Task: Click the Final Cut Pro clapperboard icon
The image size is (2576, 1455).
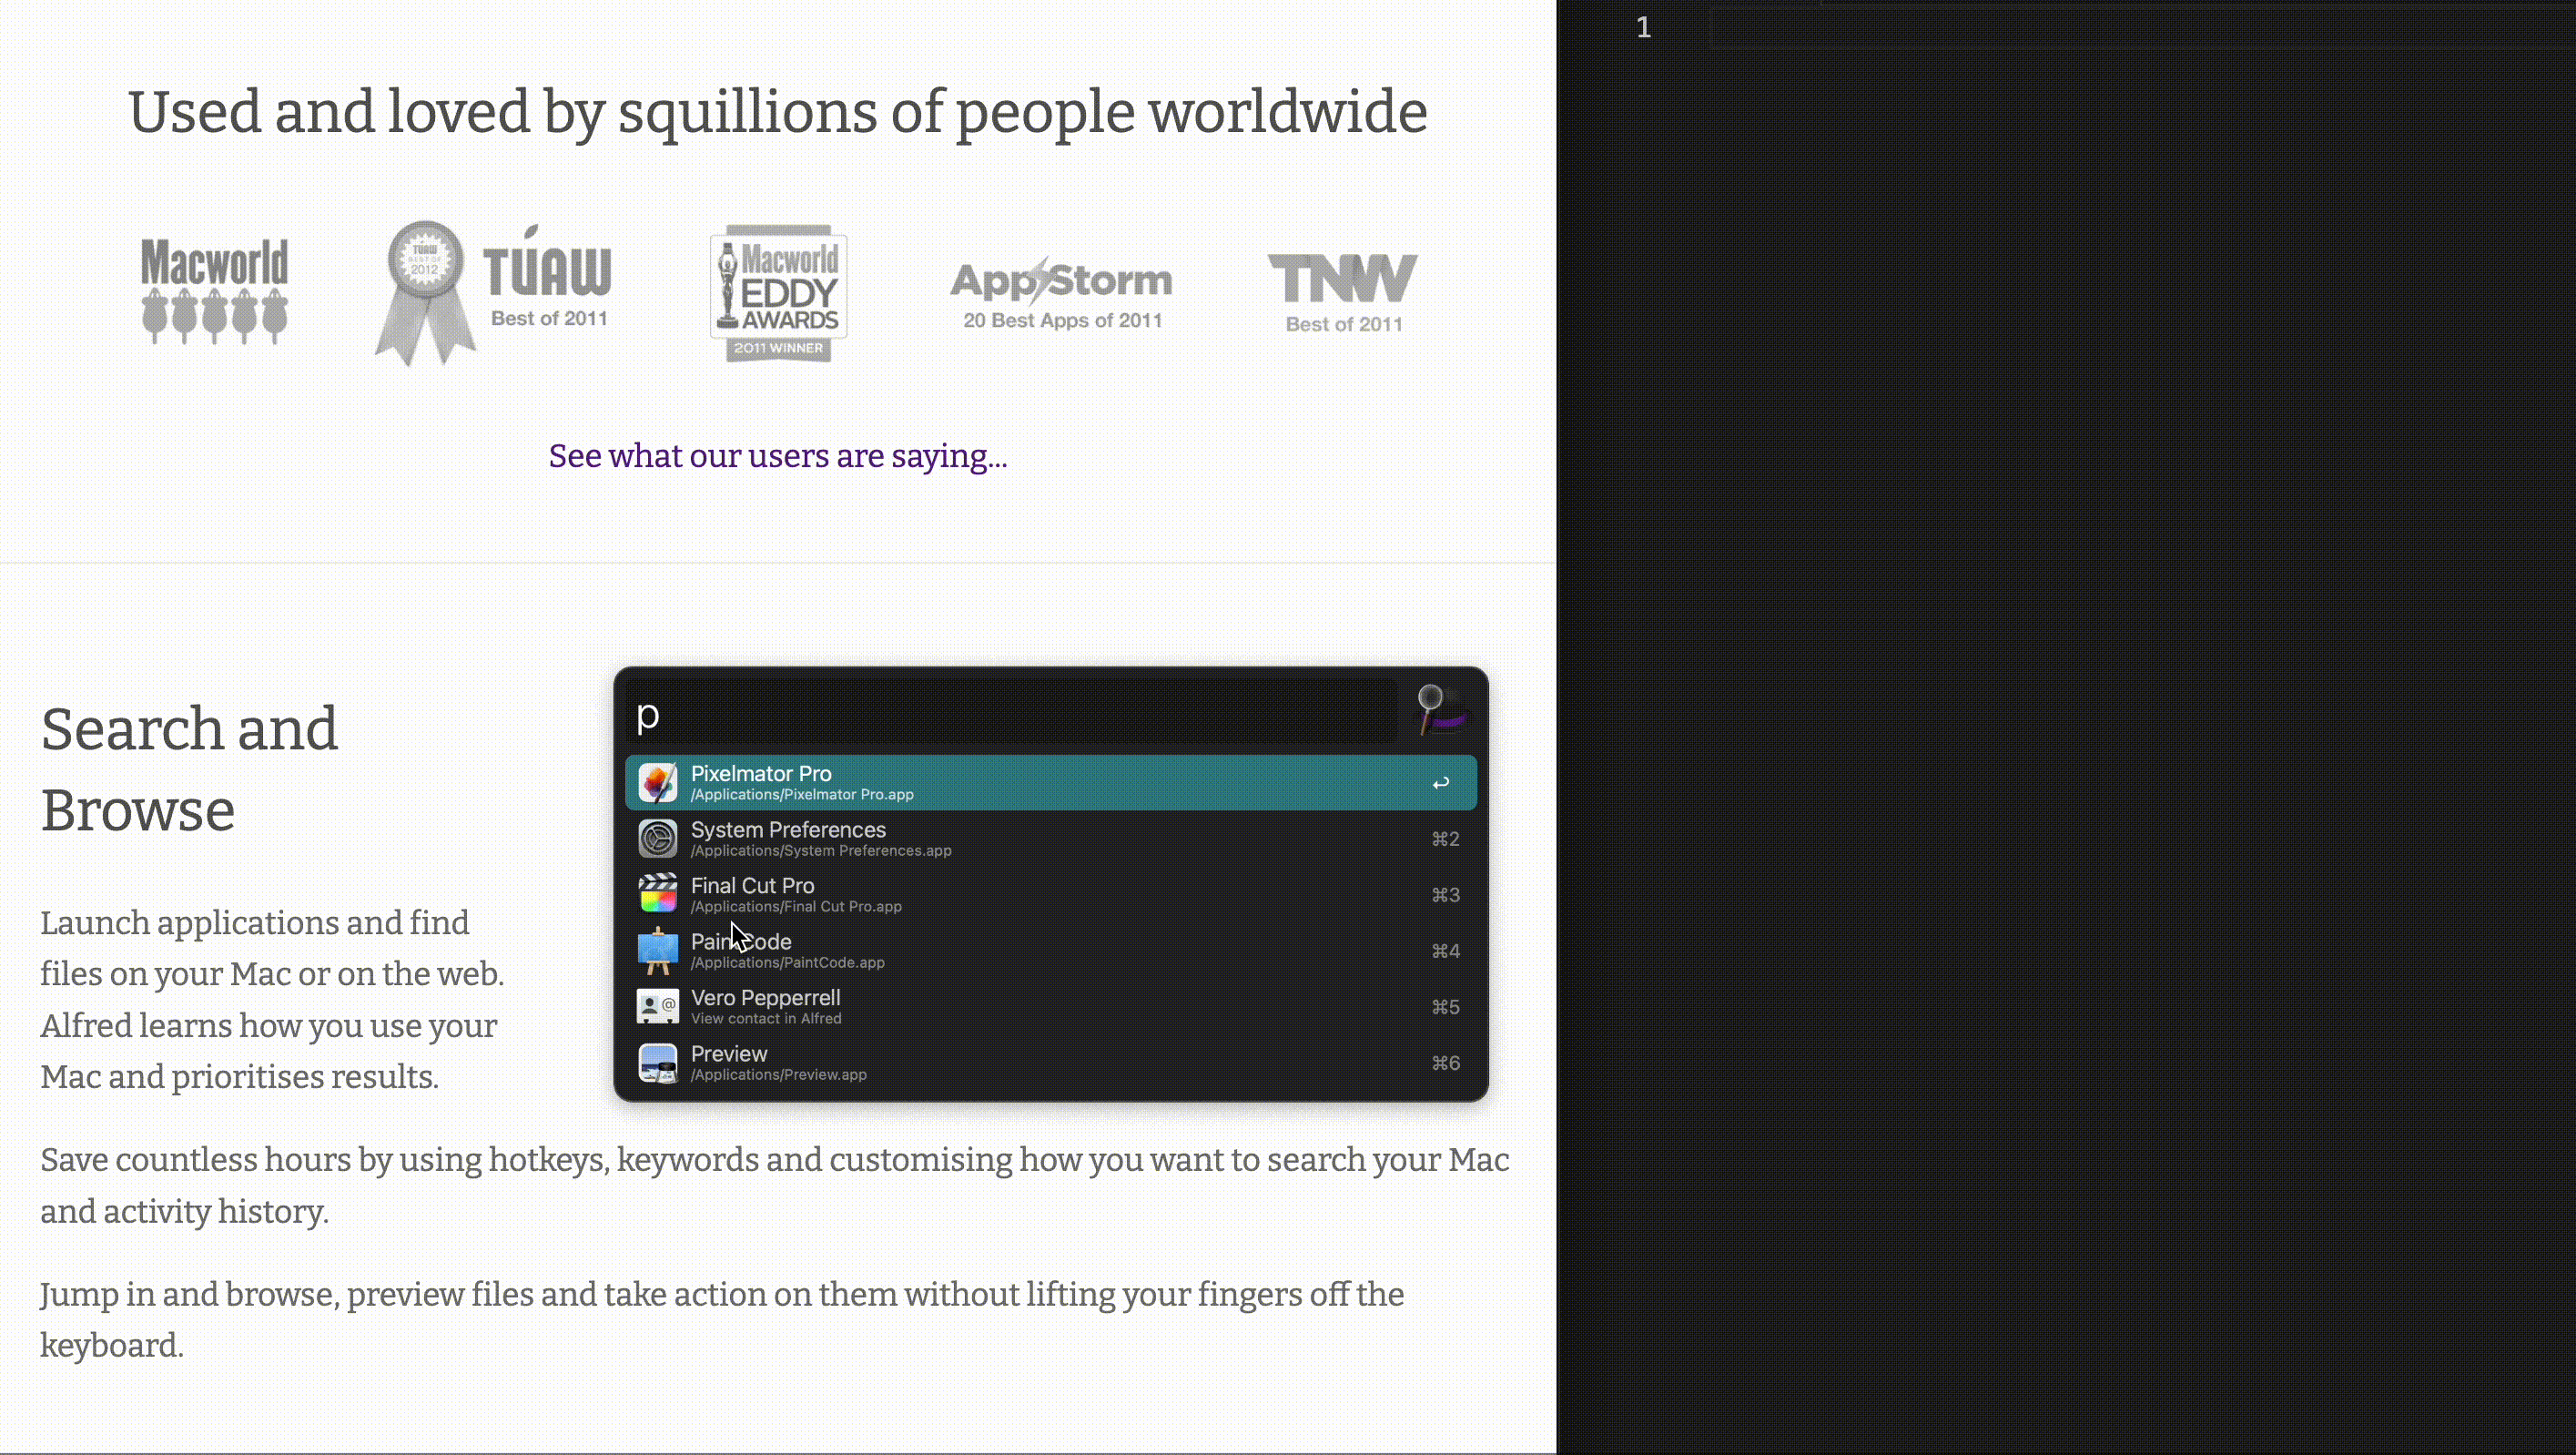Action: pos(657,894)
